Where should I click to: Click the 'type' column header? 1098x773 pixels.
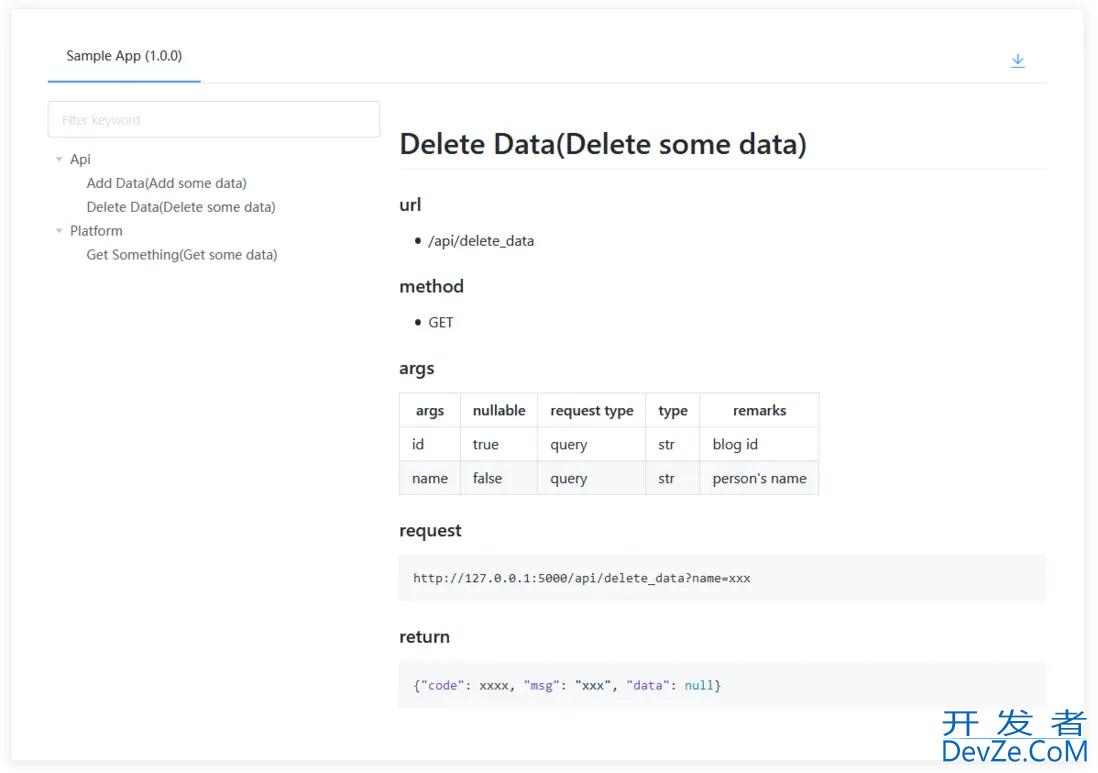[673, 410]
